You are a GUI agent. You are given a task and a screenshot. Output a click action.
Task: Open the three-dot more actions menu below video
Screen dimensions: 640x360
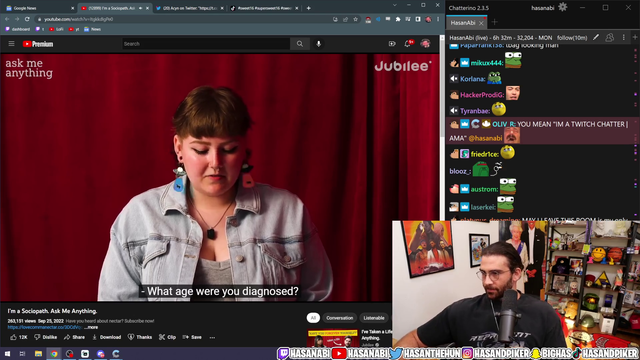coord(212,338)
